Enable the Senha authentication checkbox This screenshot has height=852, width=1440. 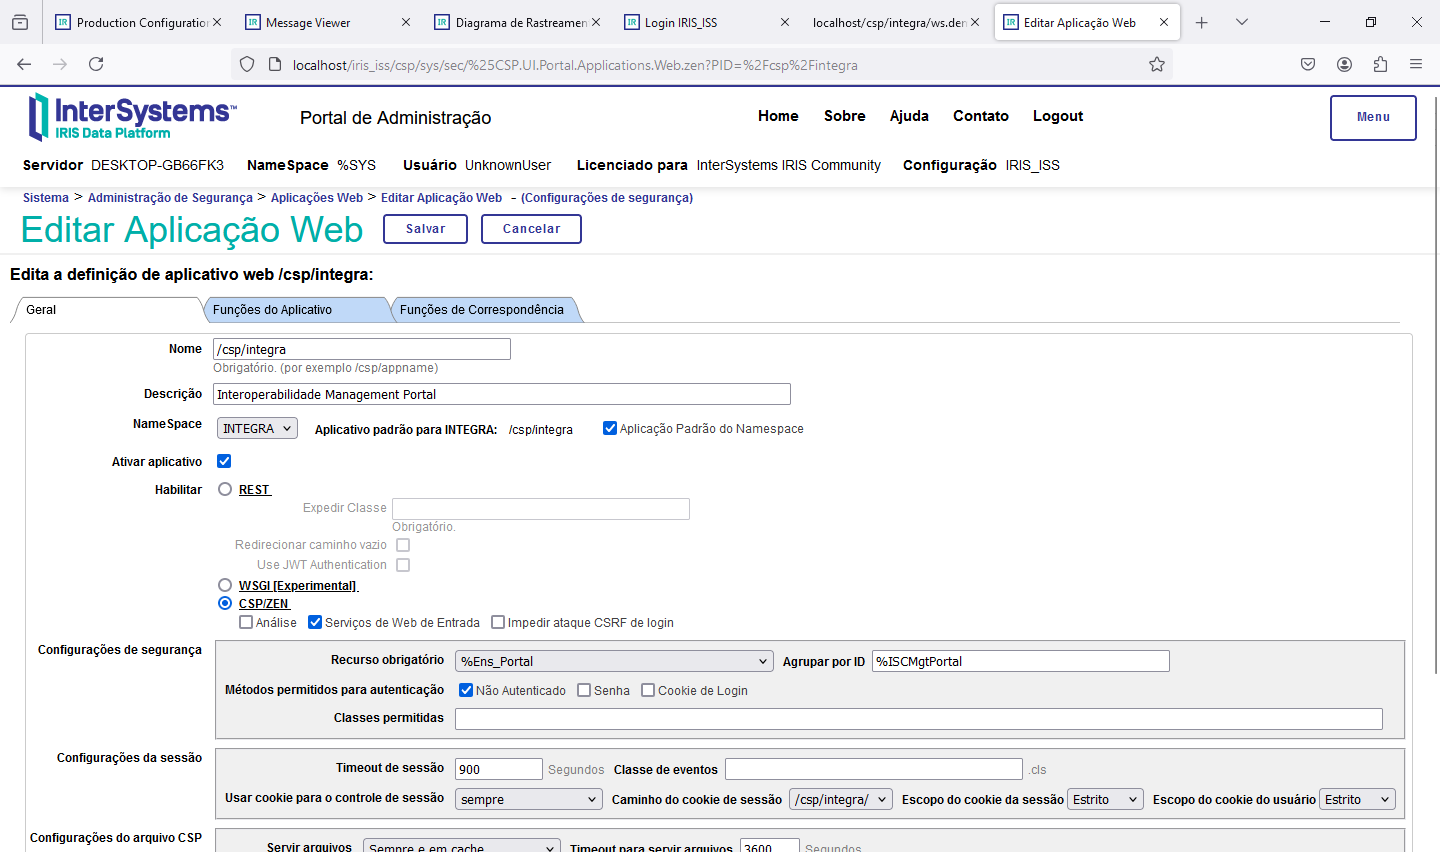[x=584, y=690]
